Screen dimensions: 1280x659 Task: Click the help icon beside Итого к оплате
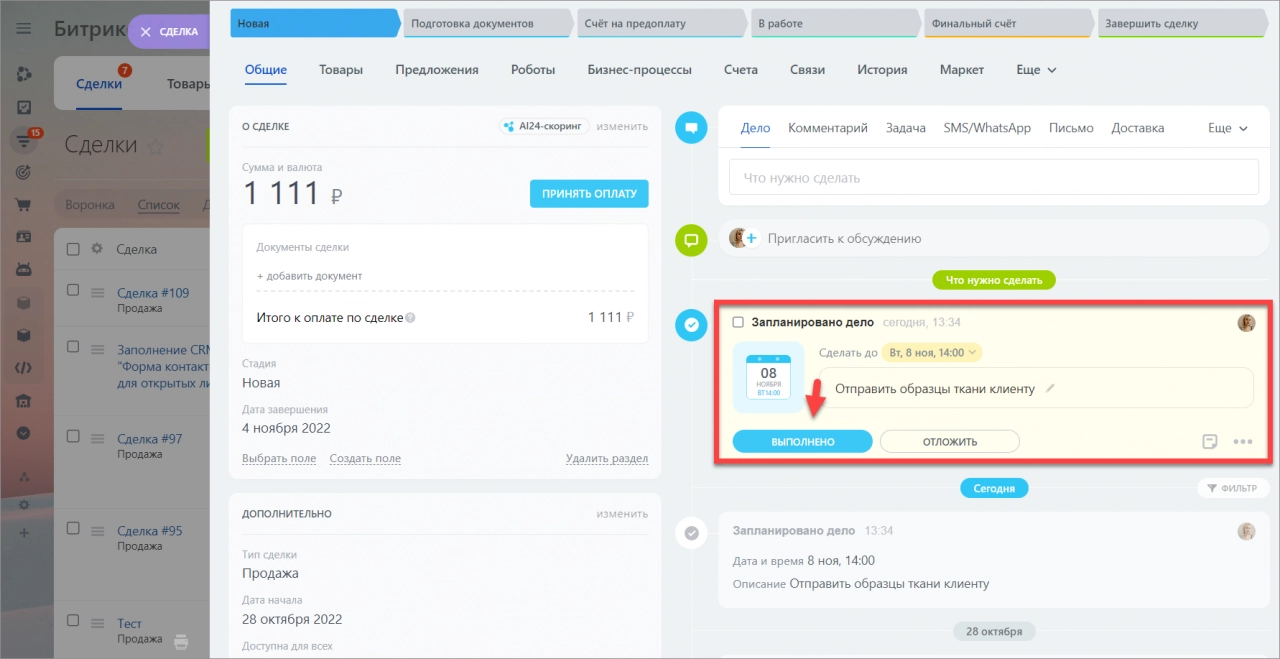coord(410,318)
